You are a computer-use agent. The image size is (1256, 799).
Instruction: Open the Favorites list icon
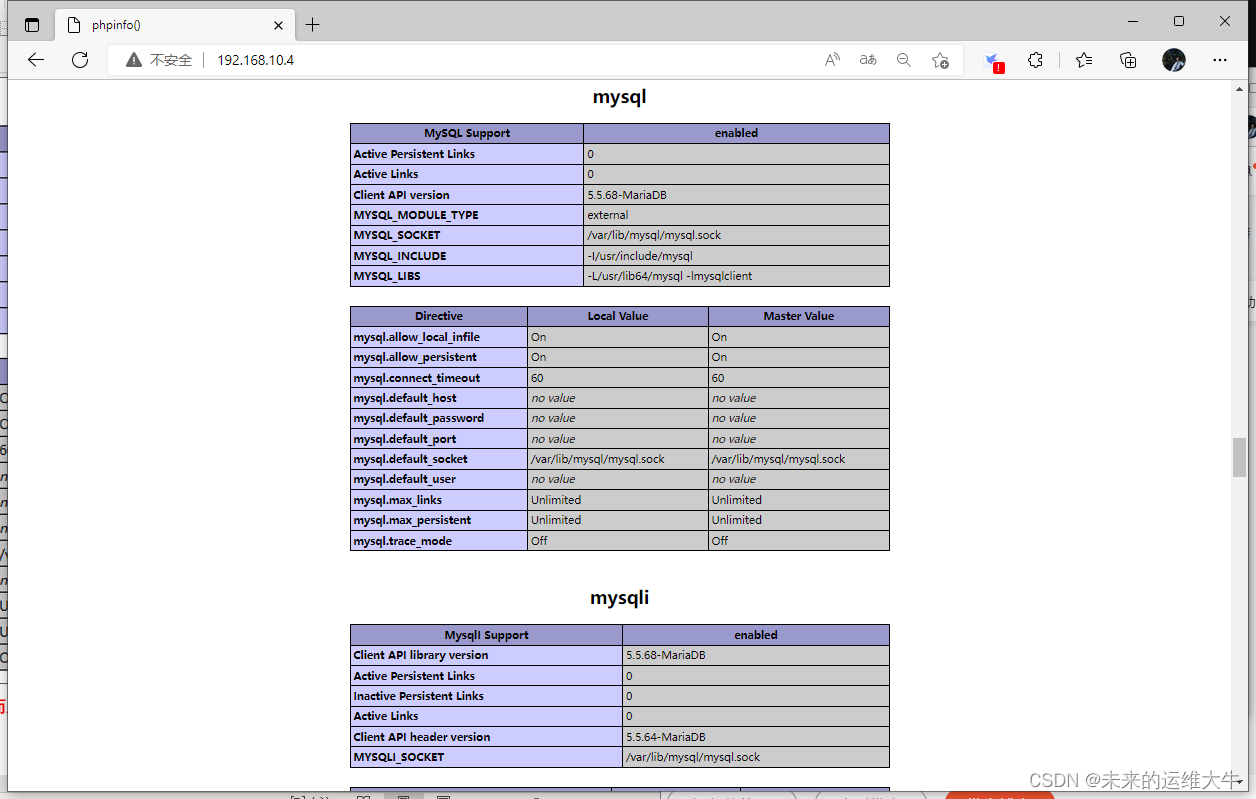[1084, 60]
